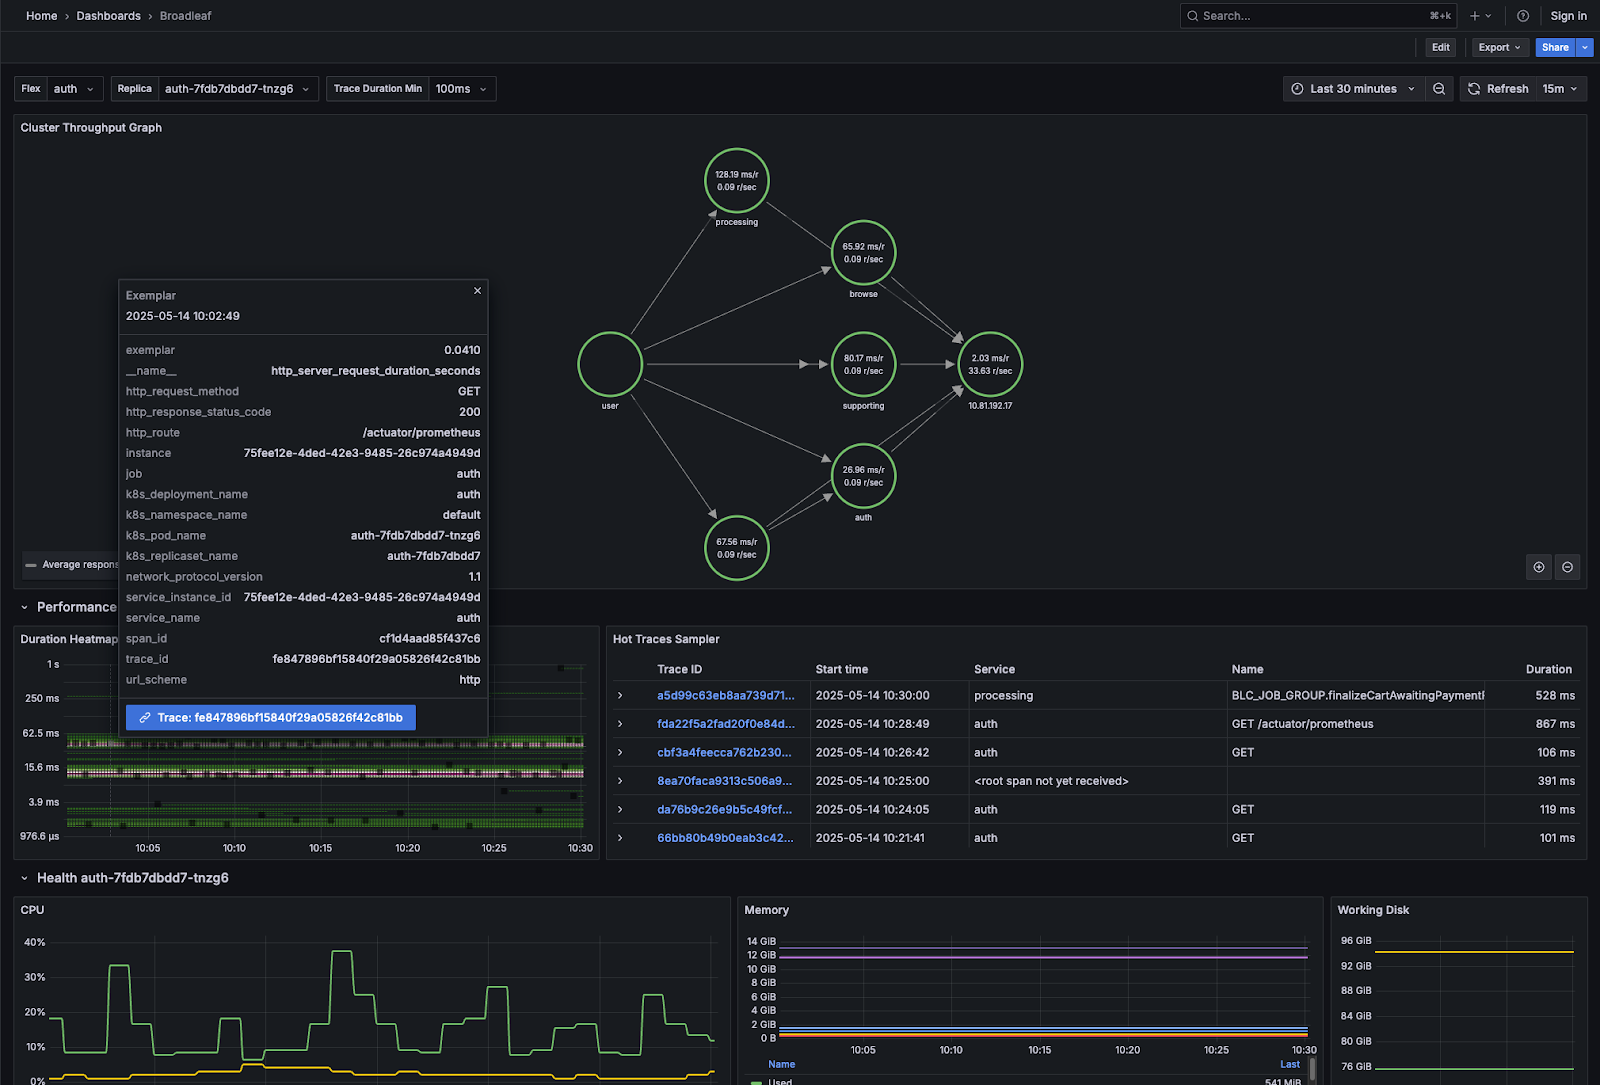
Task: Open the Replica variable dropdown
Action: [237, 89]
